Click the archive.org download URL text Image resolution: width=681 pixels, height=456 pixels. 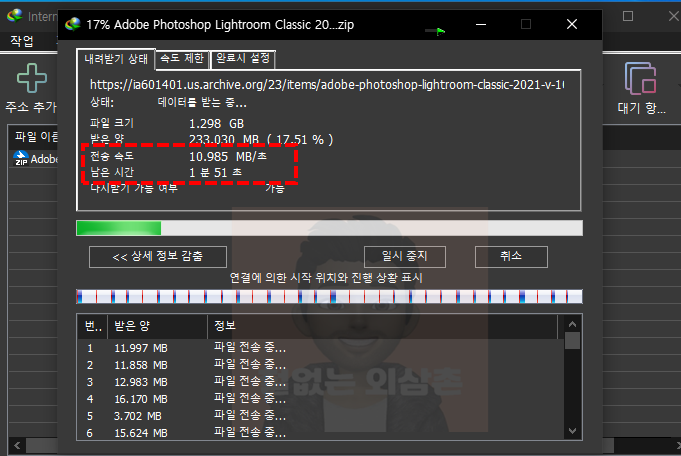tap(327, 85)
